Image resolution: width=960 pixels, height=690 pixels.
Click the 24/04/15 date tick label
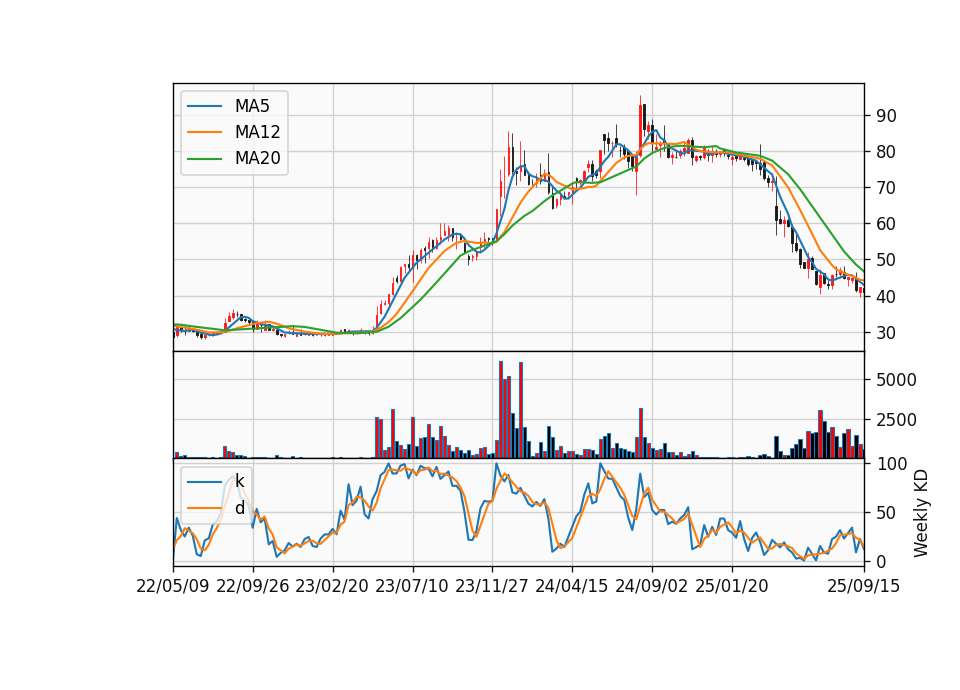(572, 587)
